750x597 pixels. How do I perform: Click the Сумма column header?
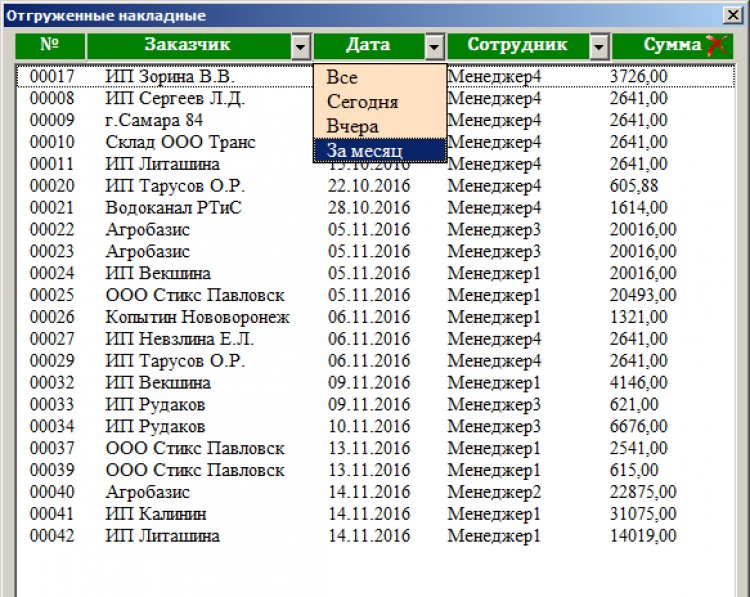[x=672, y=46]
